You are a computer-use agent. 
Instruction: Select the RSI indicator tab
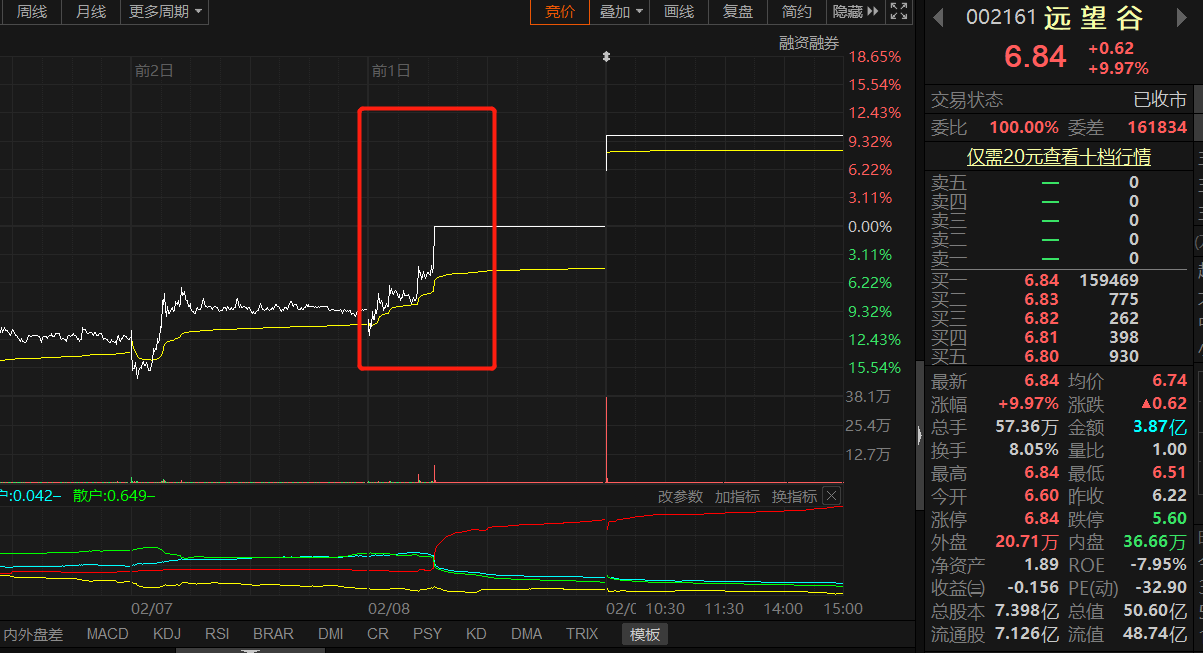pos(217,634)
